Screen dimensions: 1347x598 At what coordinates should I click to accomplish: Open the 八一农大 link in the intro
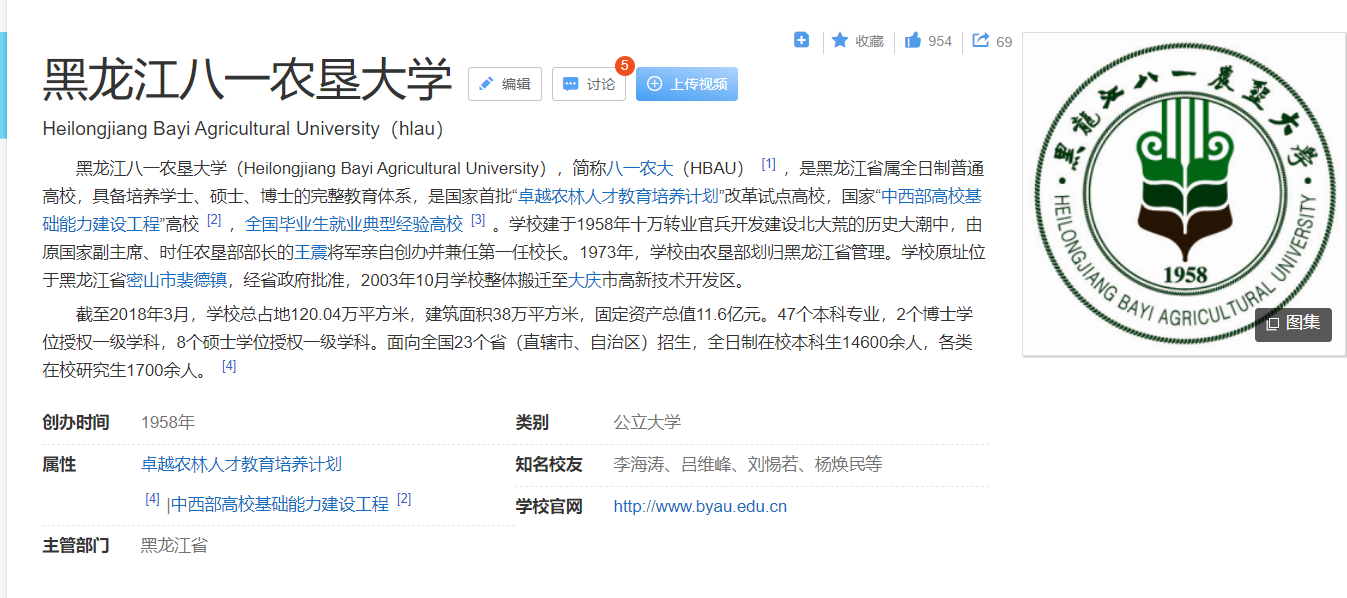641,168
